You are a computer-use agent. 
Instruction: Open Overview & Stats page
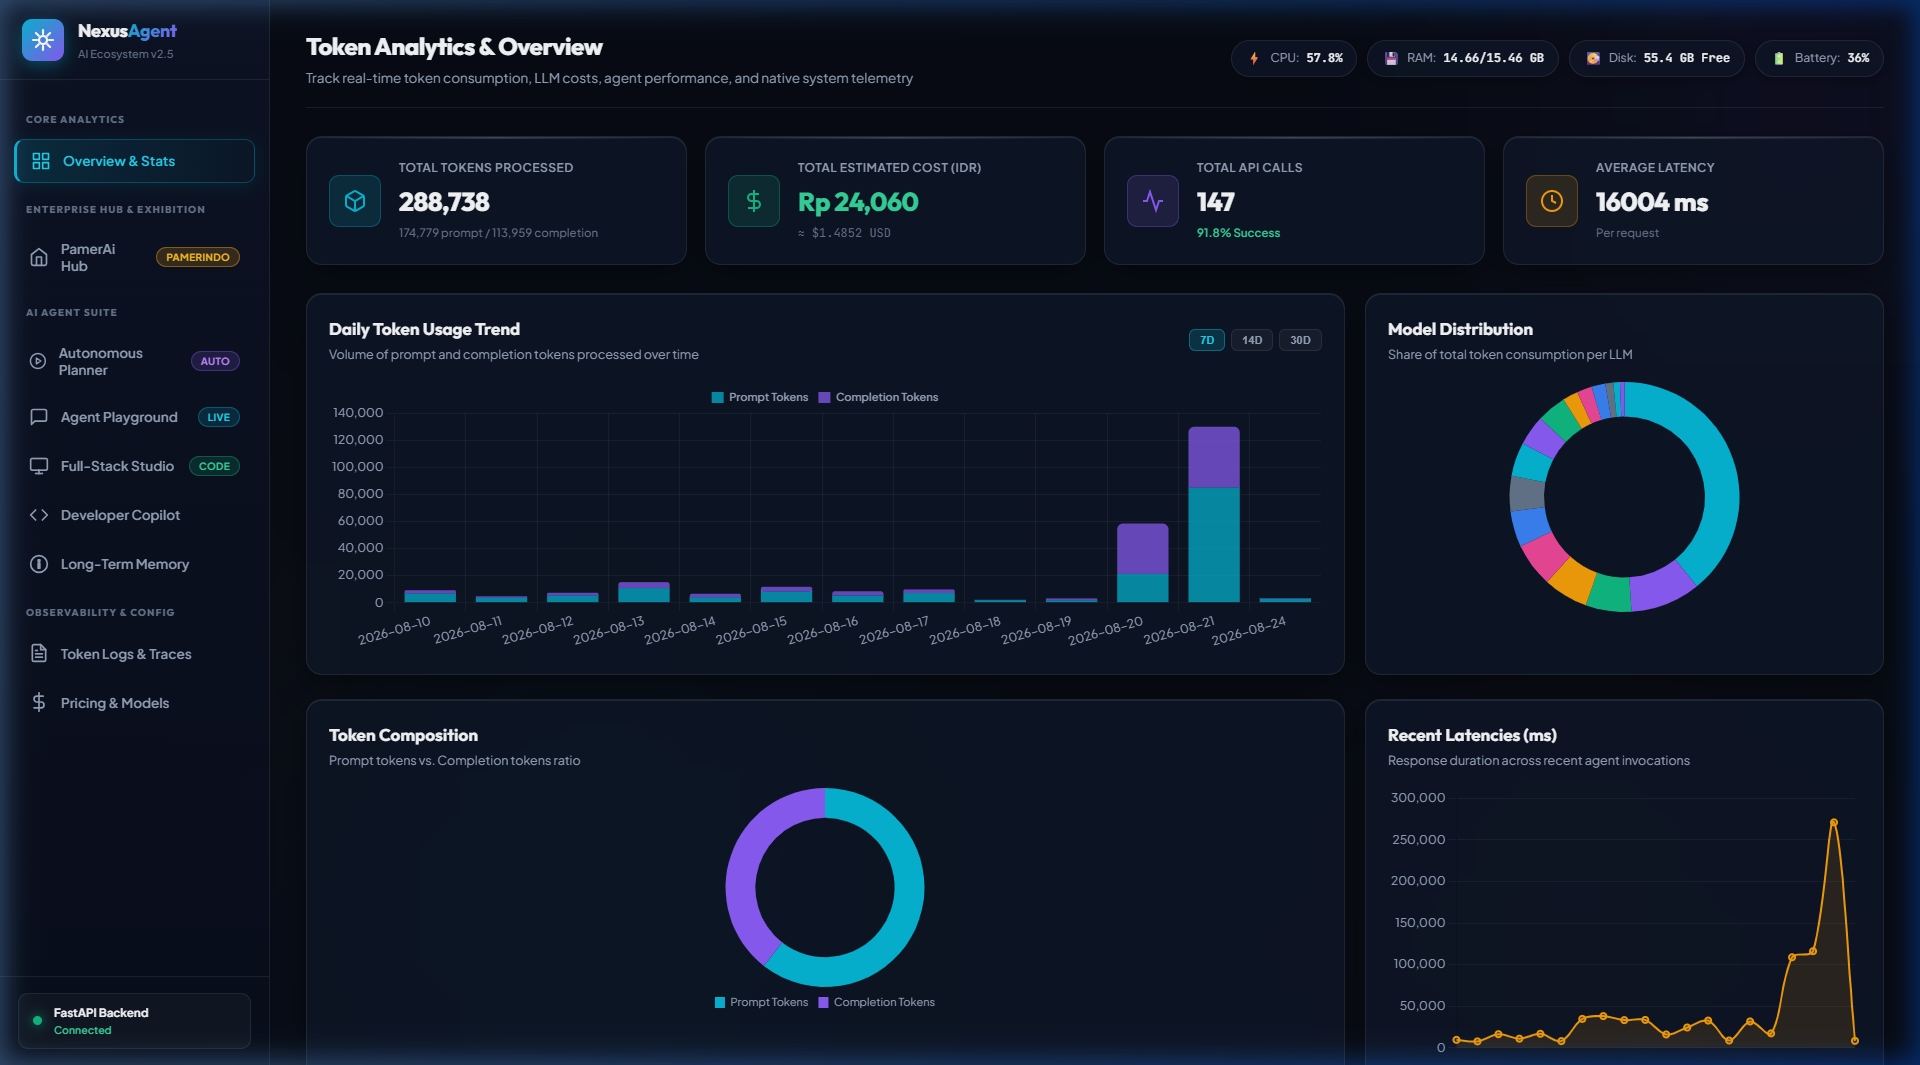[134, 161]
